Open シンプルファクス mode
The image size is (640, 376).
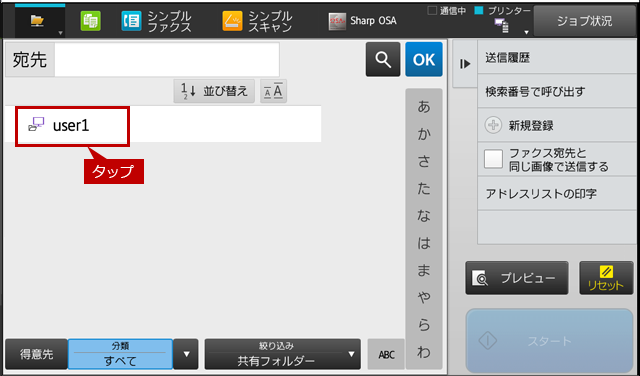click(x=156, y=21)
